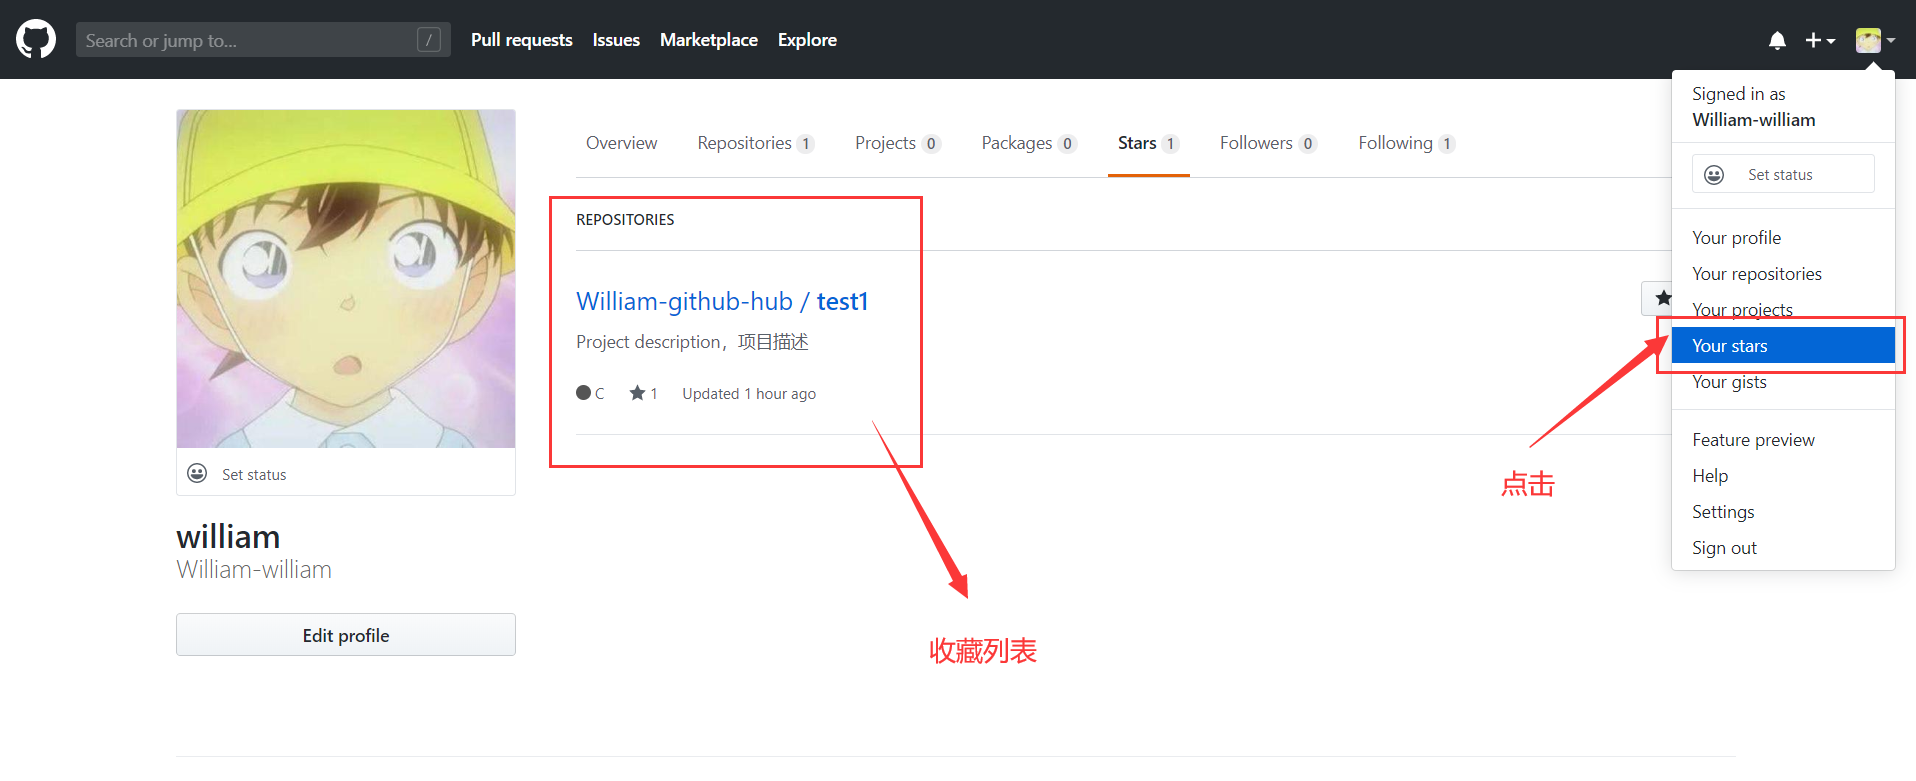Switch to the Repositories tab

tap(756, 143)
